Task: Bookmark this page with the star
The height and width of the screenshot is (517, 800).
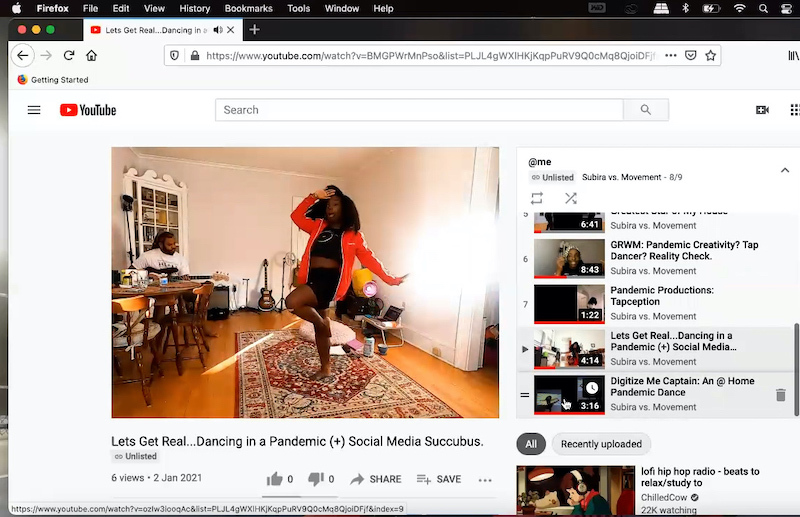Action: (711, 56)
